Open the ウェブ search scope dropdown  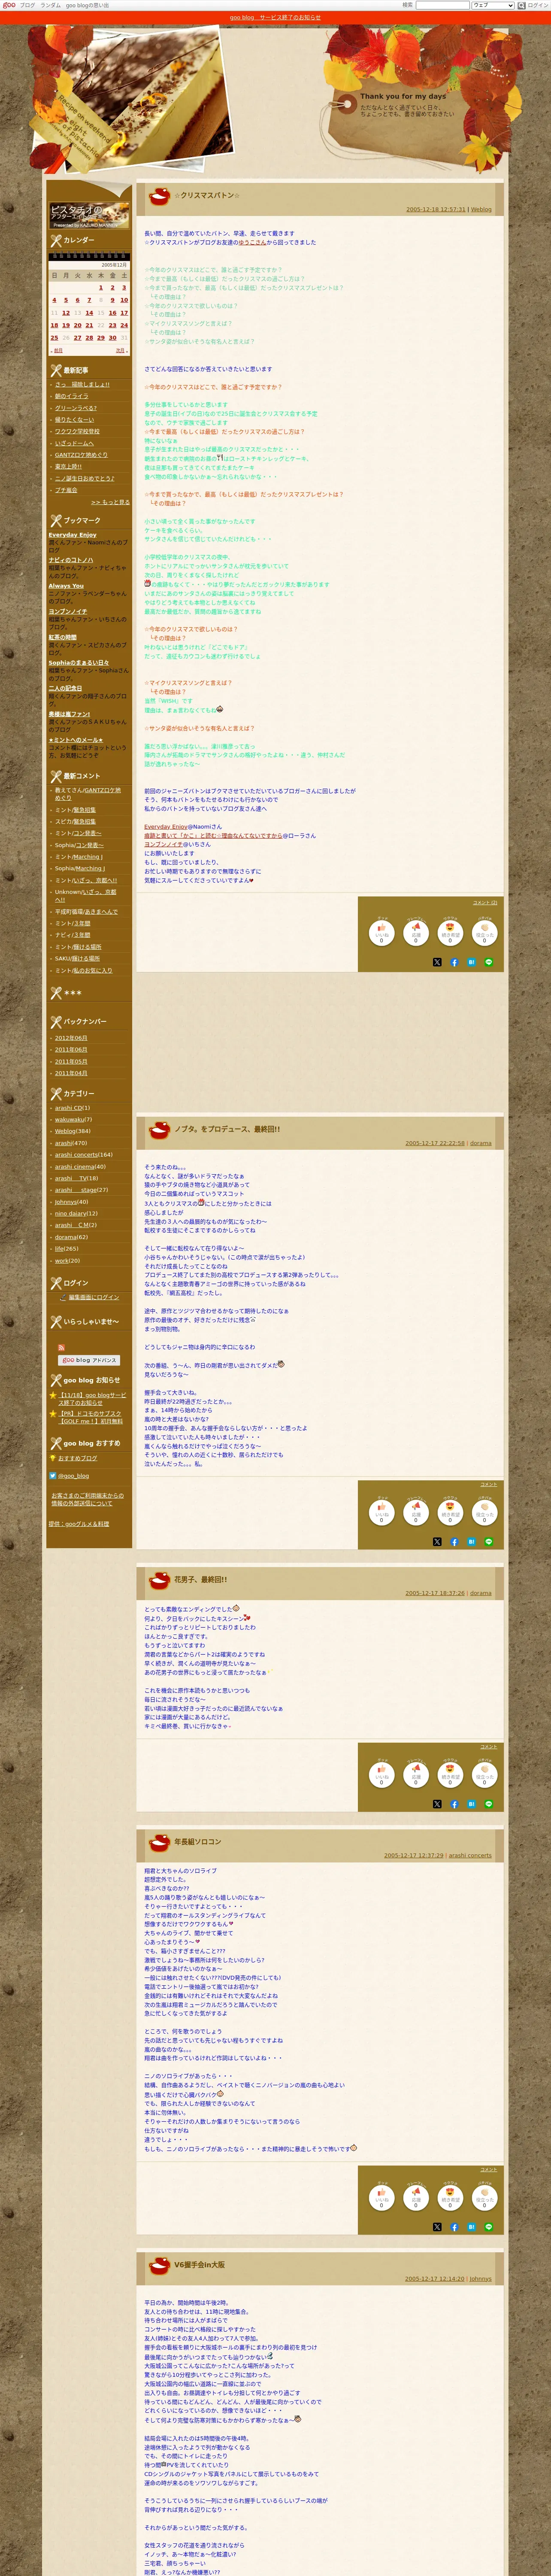(x=493, y=5)
